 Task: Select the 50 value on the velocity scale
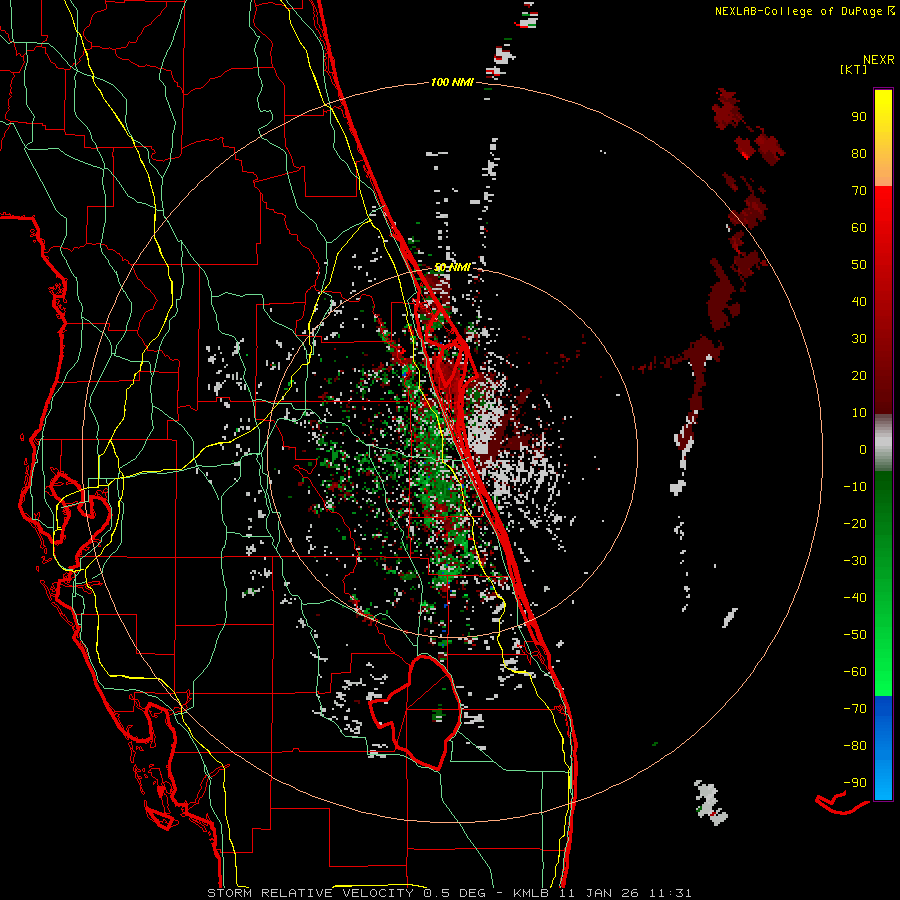click(859, 265)
